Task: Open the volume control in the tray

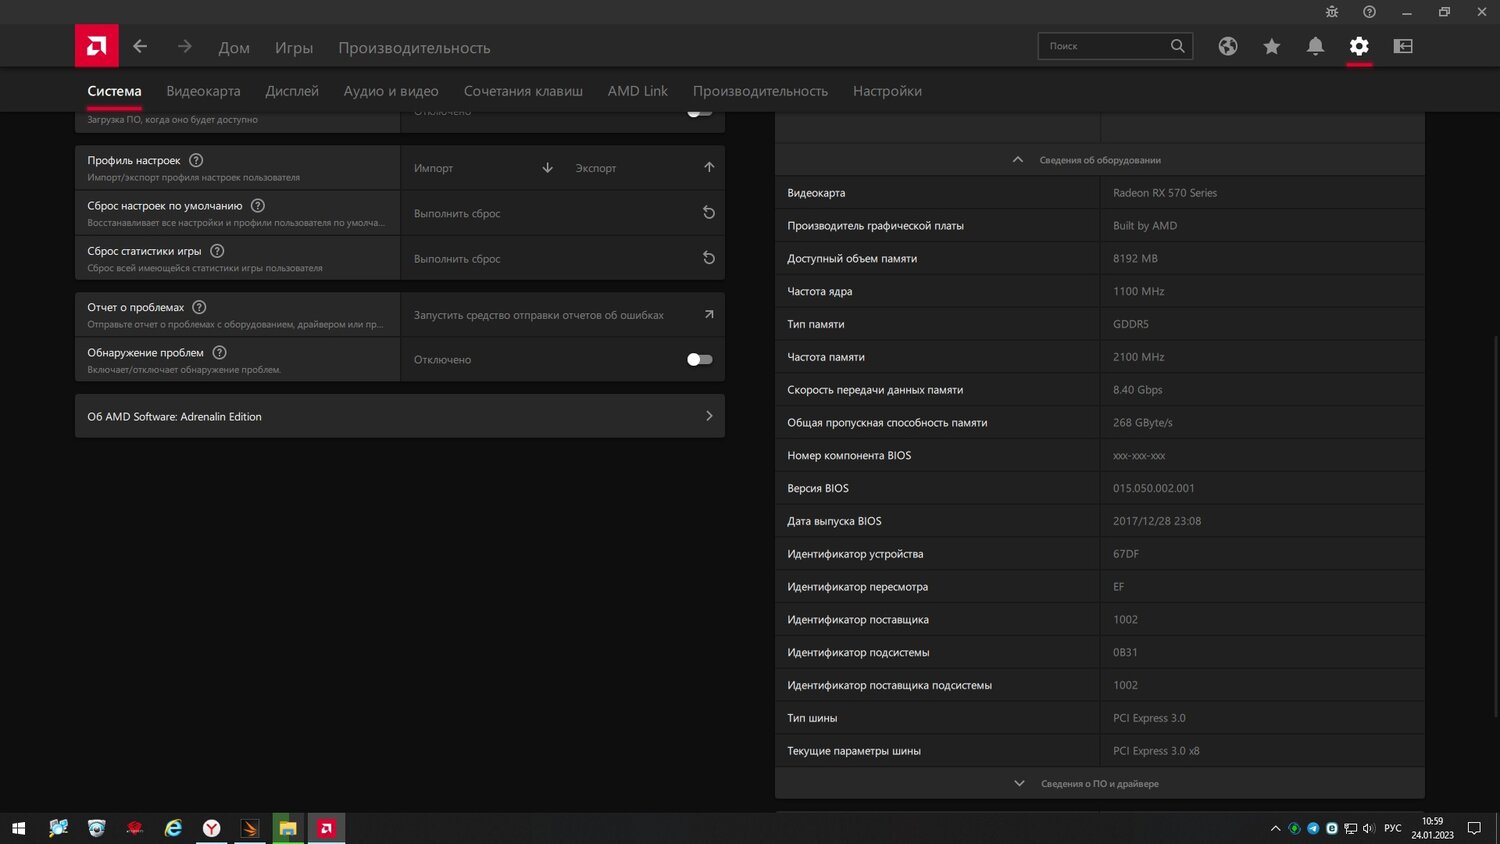Action: click(1369, 828)
